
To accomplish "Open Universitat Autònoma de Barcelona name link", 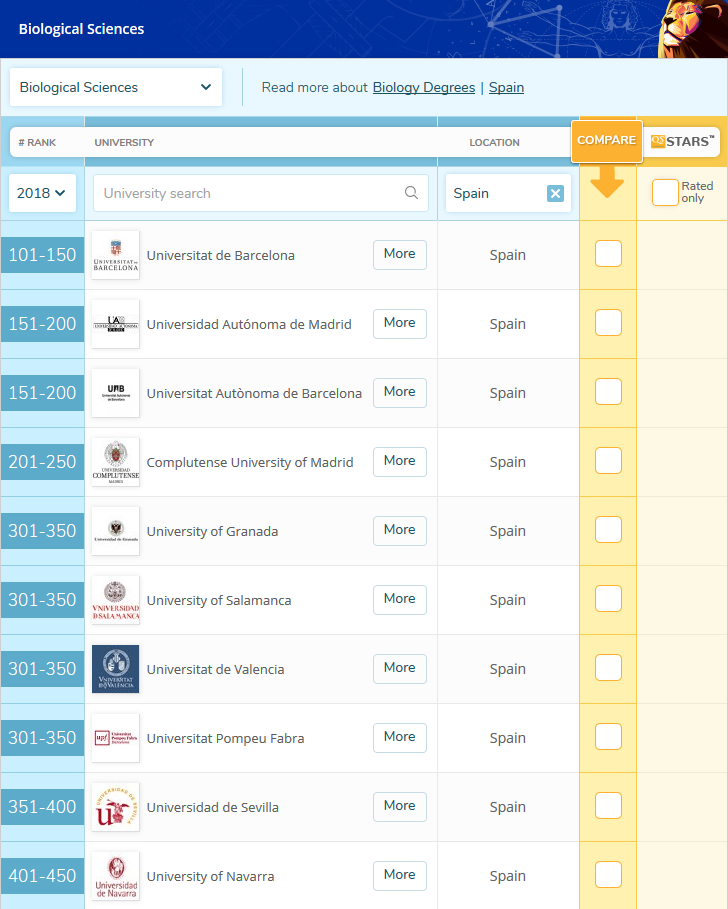I will pyautogui.click(x=254, y=394).
